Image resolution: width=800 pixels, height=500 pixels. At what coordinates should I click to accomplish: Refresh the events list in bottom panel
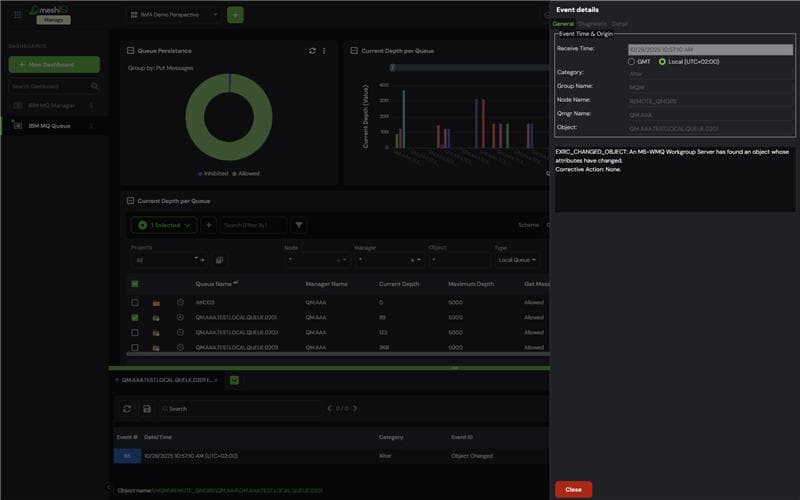pos(127,408)
